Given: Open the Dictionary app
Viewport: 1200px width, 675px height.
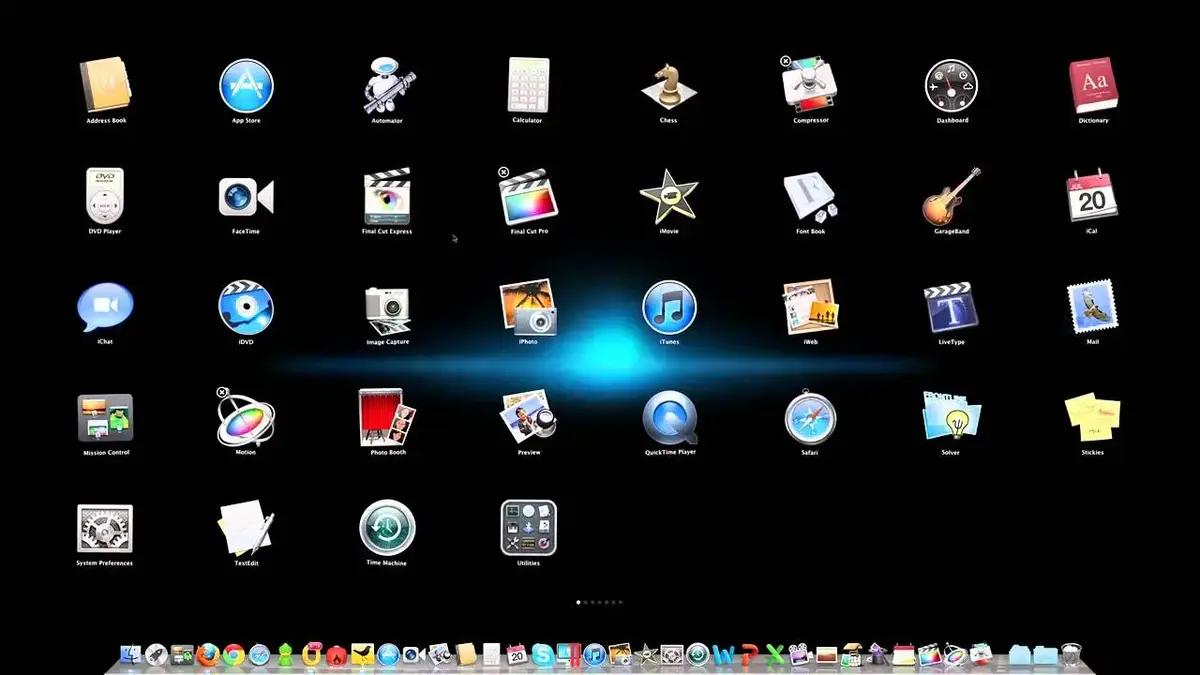Looking at the screenshot, I should [1091, 88].
